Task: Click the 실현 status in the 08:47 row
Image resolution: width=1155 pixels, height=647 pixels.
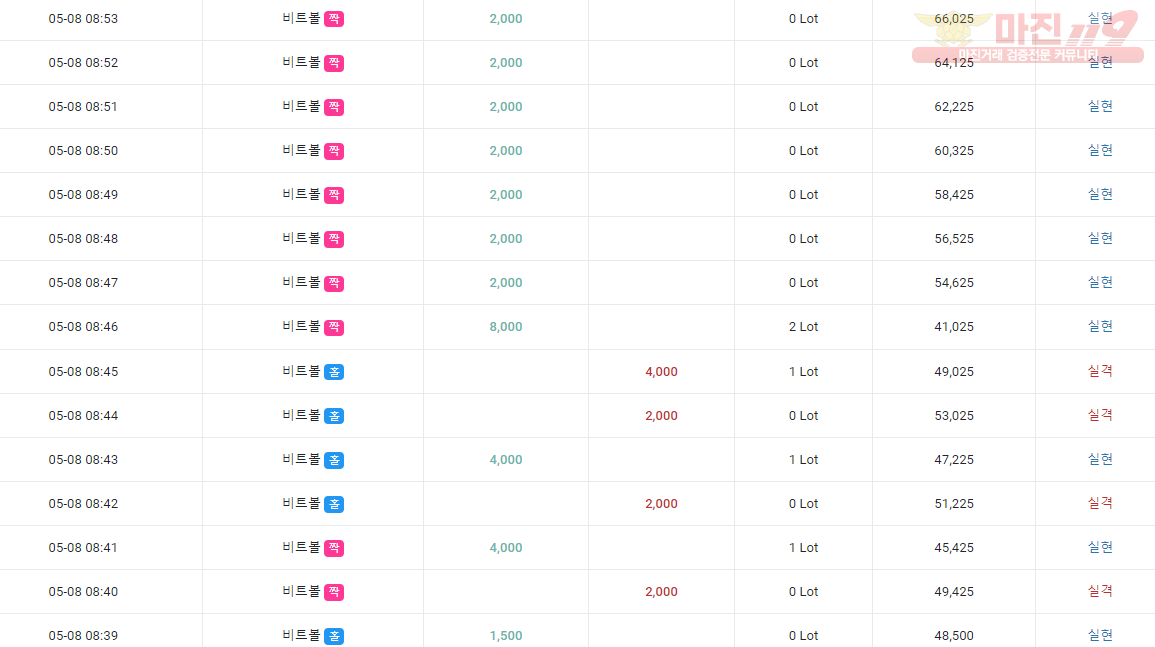Action: coord(1100,282)
